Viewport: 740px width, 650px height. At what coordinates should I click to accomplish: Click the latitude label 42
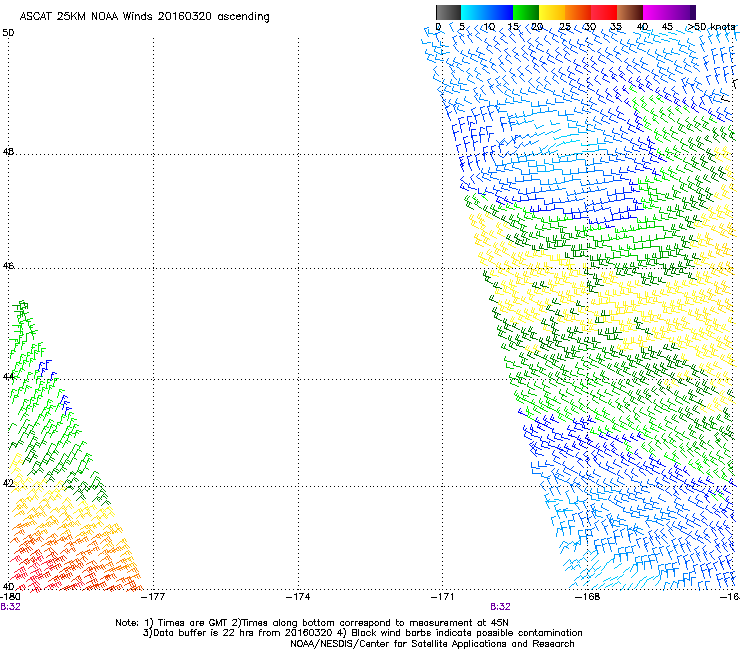pyautogui.click(x=8, y=483)
